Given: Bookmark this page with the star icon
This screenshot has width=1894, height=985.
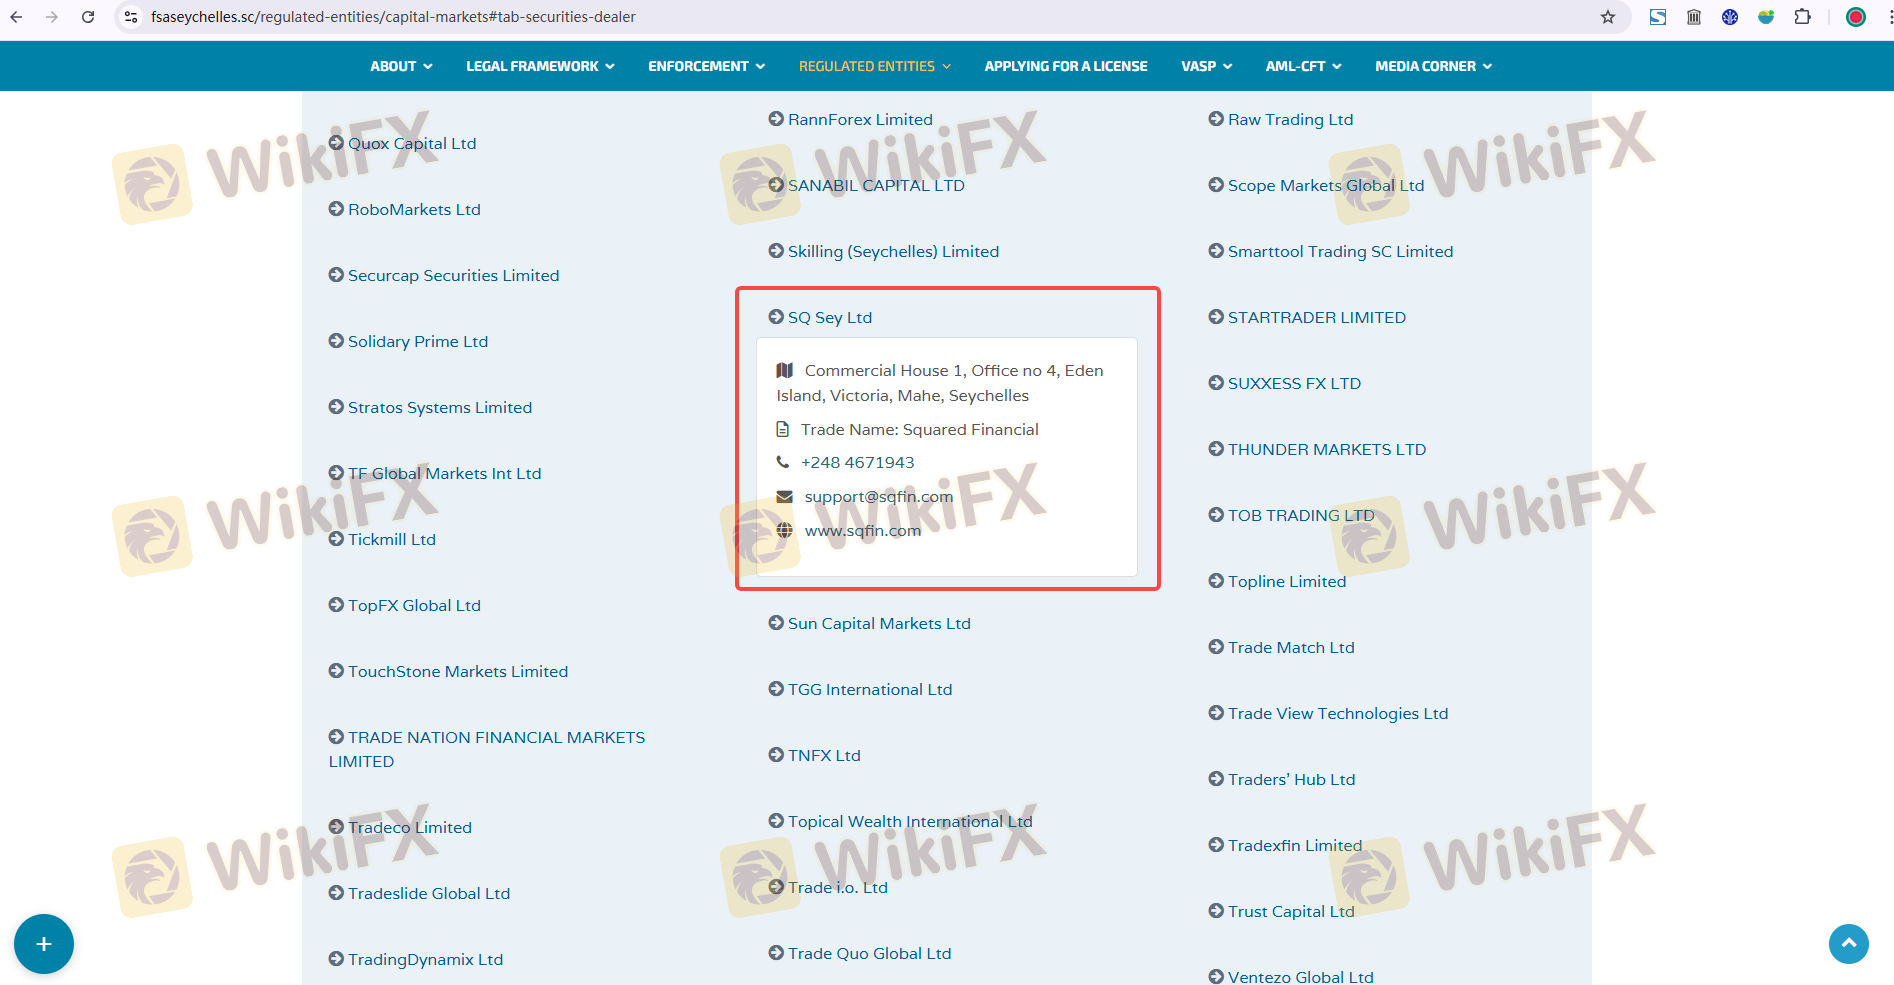Looking at the screenshot, I should 1608,17.
